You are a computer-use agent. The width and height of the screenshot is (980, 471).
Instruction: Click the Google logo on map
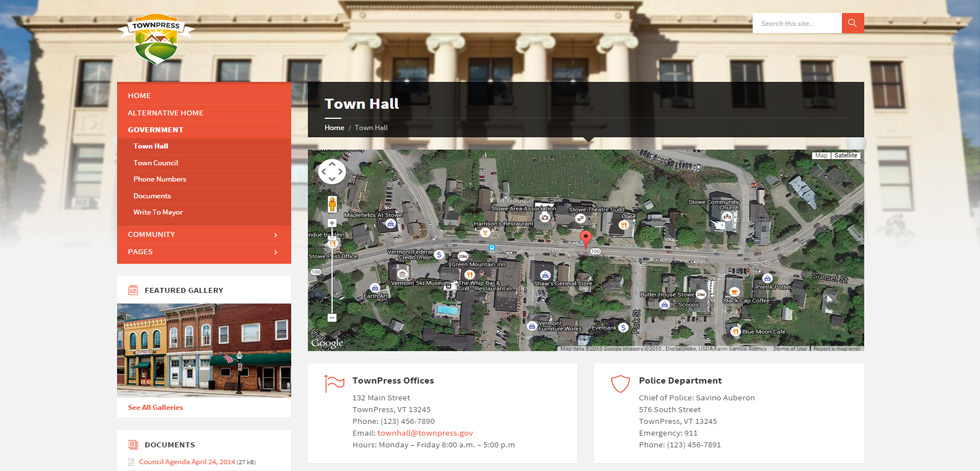(x=328, y=344)
